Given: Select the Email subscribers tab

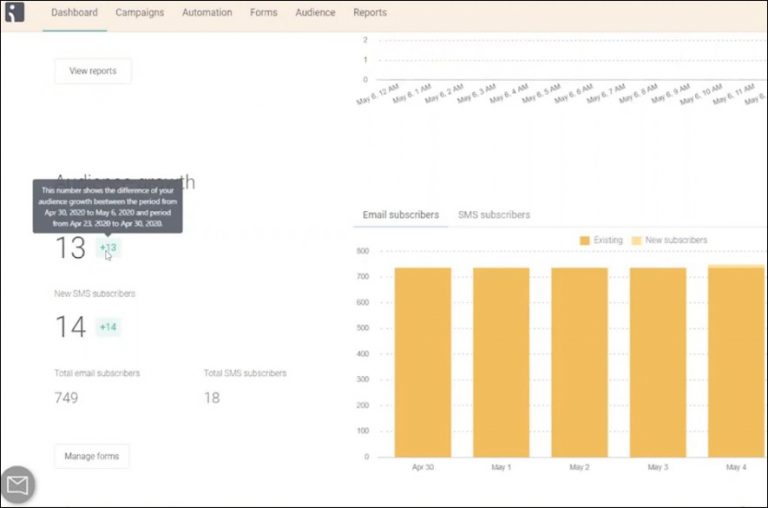Looking at the screenshot, I should [x=400, y=215].
